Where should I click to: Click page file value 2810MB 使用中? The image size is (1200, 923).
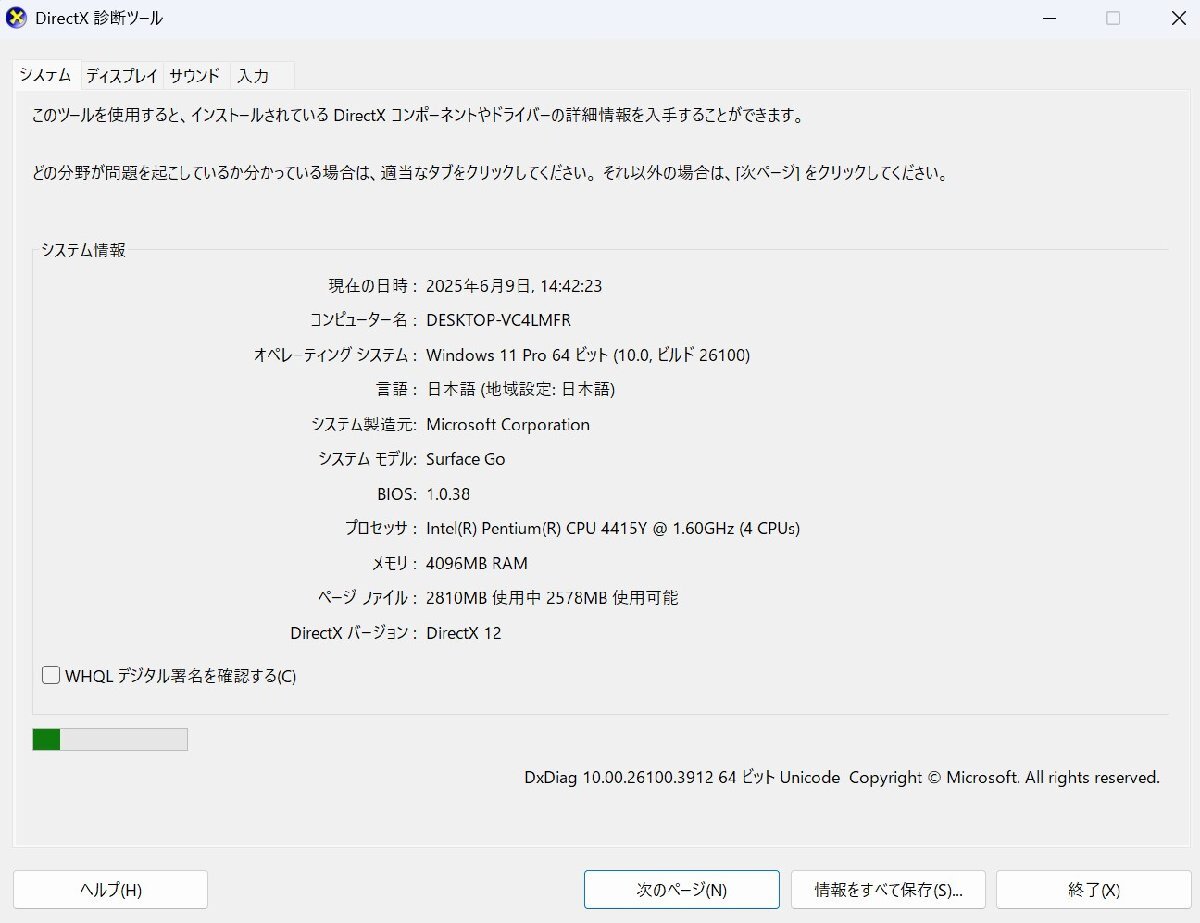[x=552, y=598]
